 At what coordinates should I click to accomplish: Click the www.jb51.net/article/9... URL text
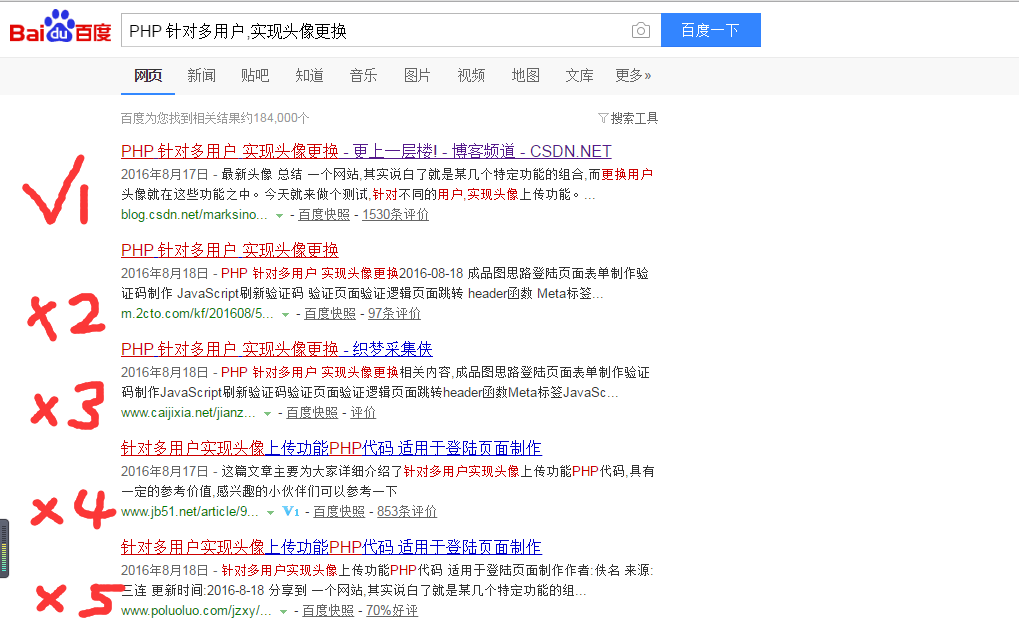click(x=190, y=511)
